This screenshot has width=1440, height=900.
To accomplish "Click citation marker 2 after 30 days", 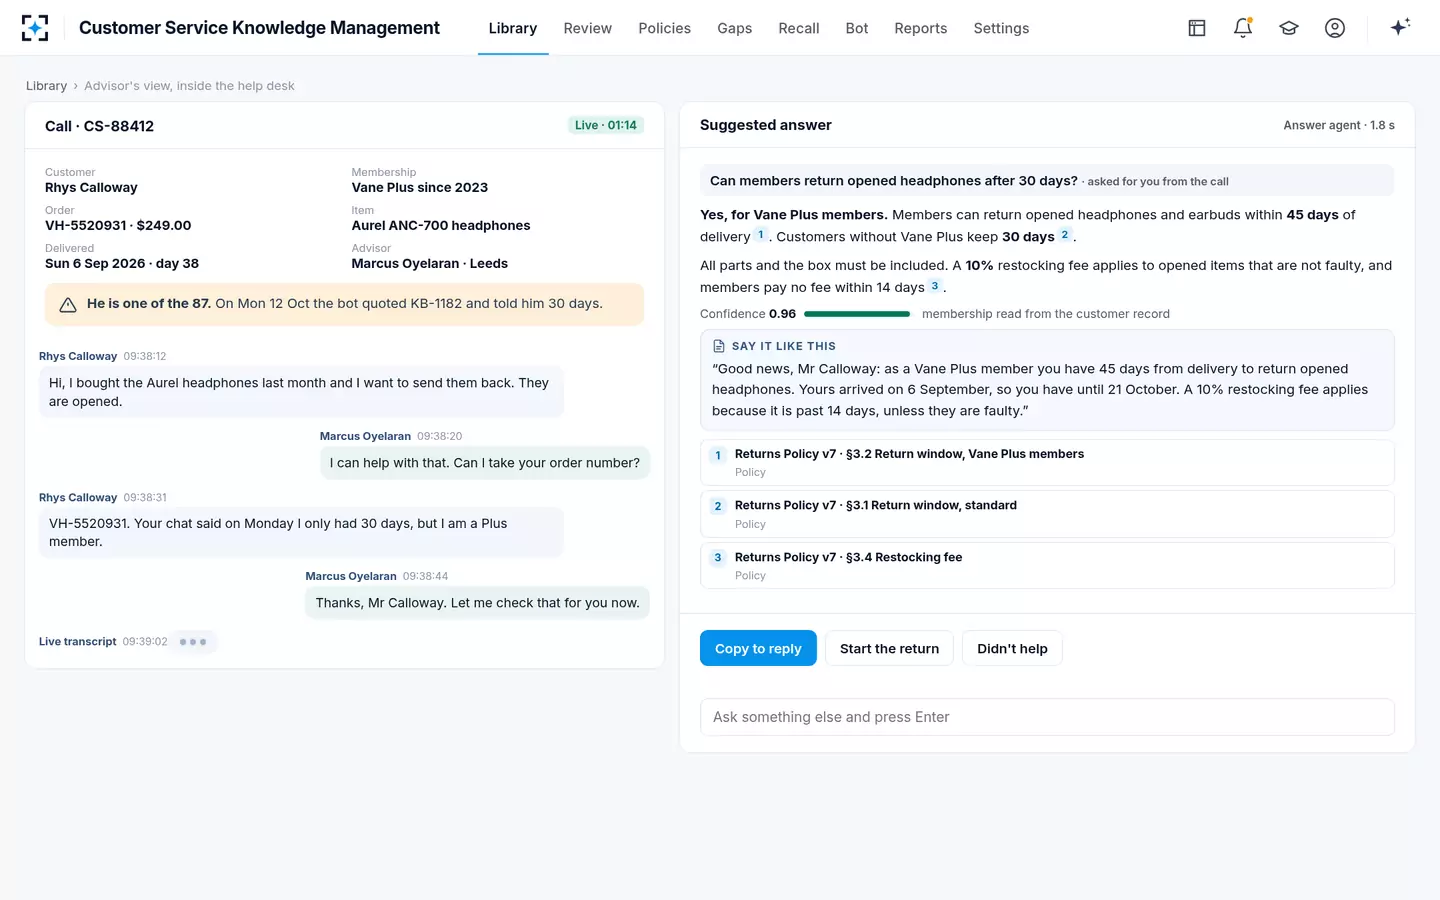I will point(1065,235).
